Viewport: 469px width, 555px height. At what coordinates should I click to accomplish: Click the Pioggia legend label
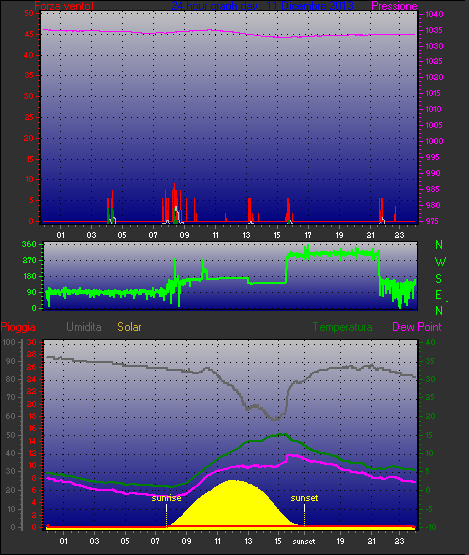(x=18, y=327)
